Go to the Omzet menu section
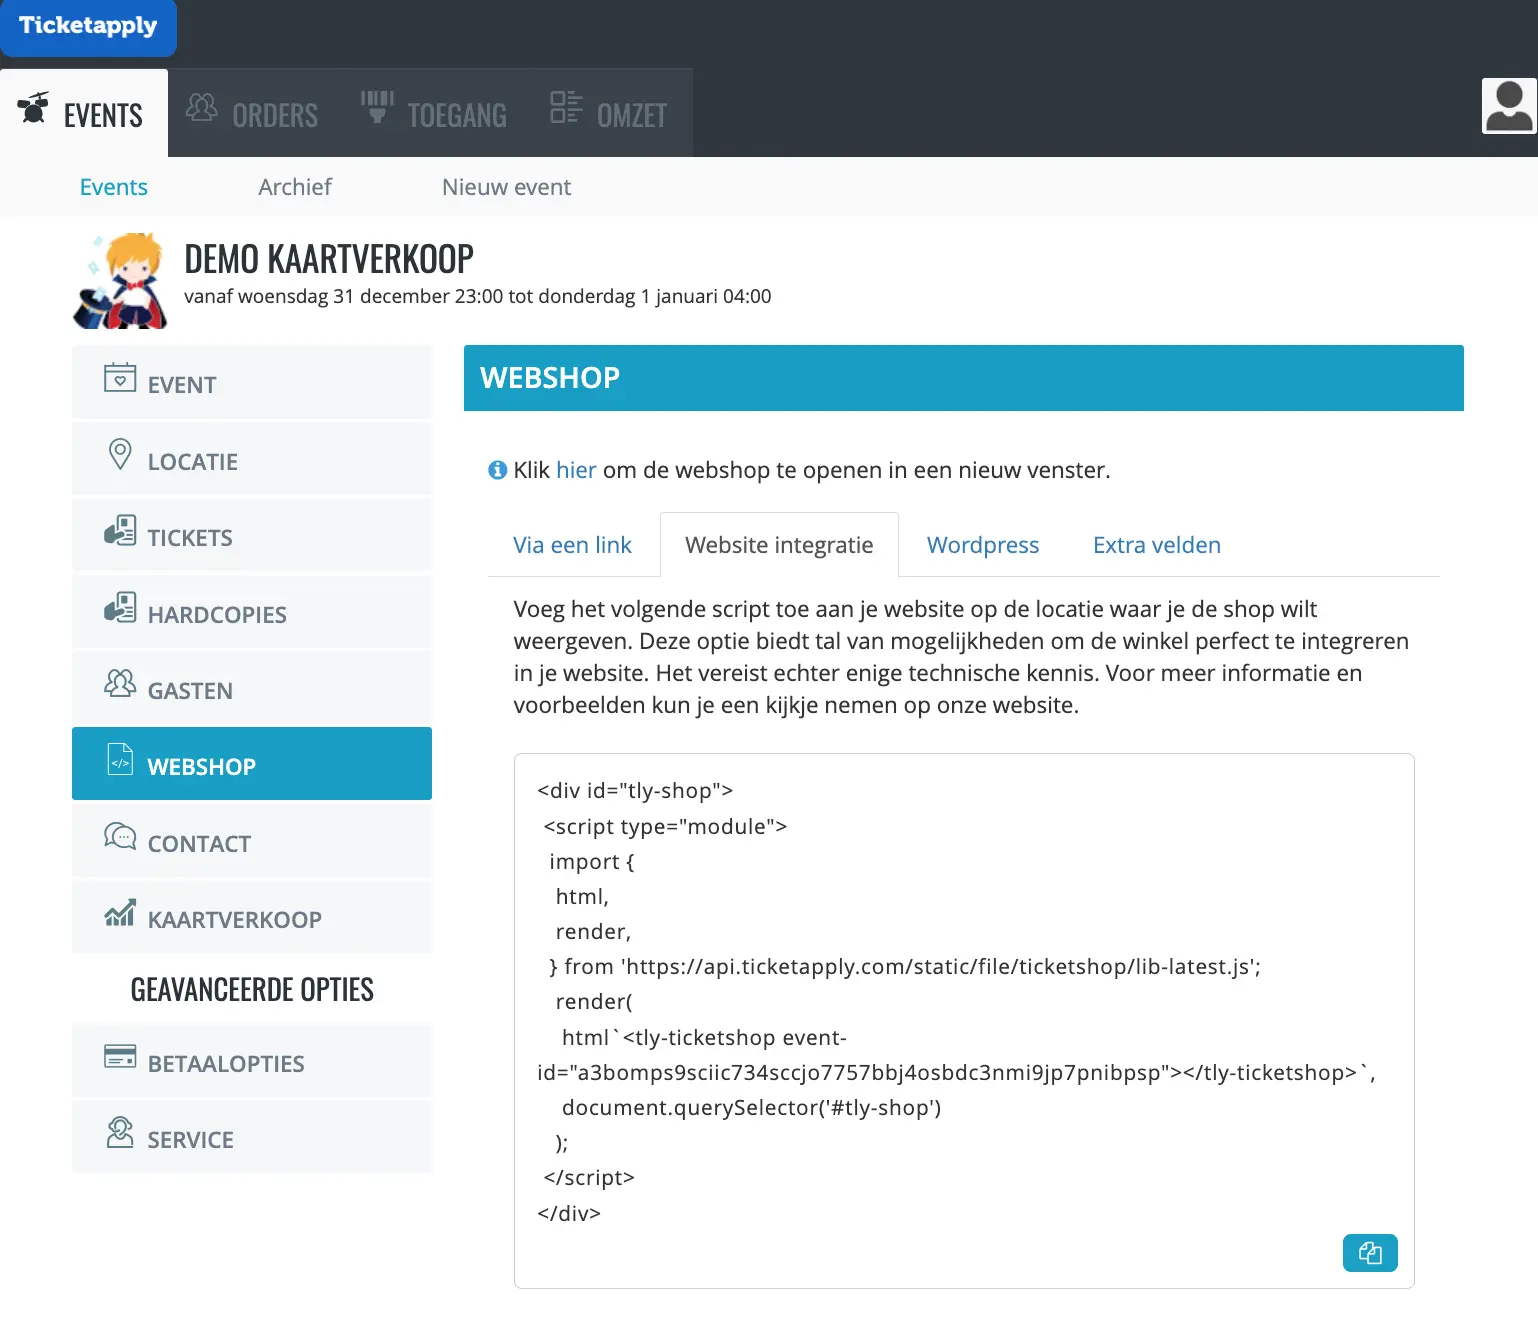1538x1322 pixels. pos(609,114)
